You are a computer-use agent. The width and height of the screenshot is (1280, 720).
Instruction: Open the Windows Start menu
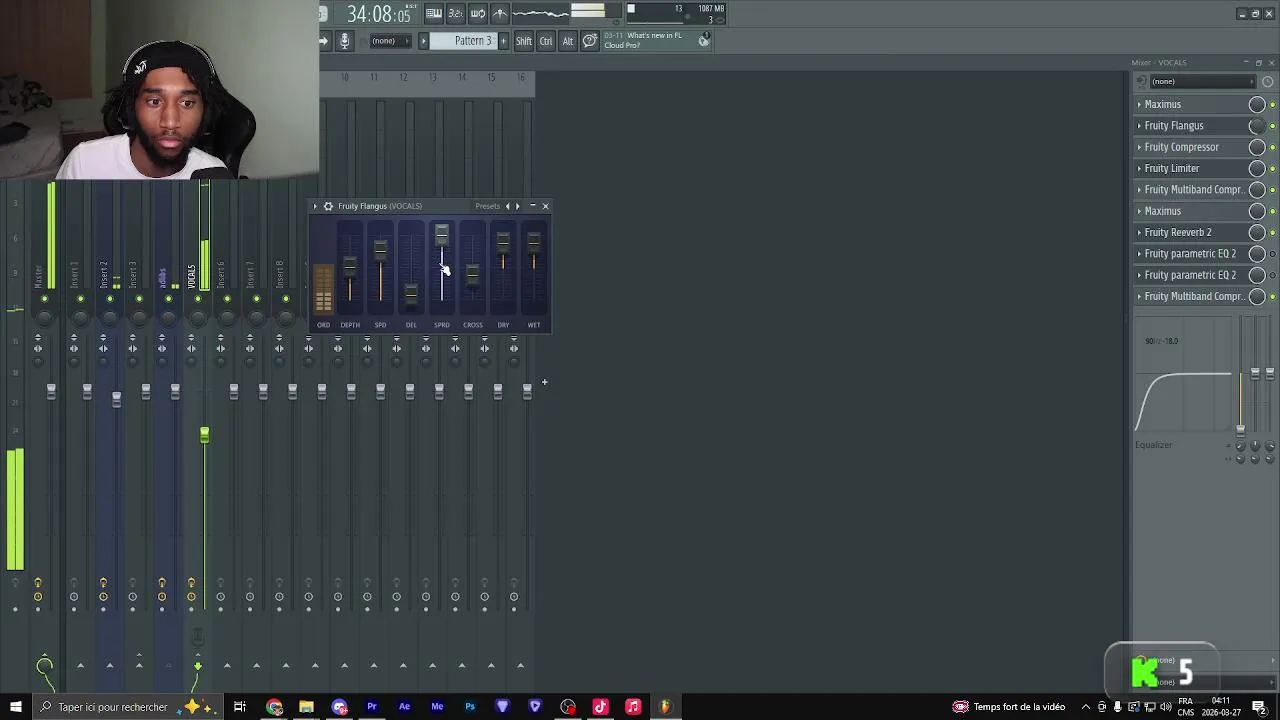pos(16,707)
